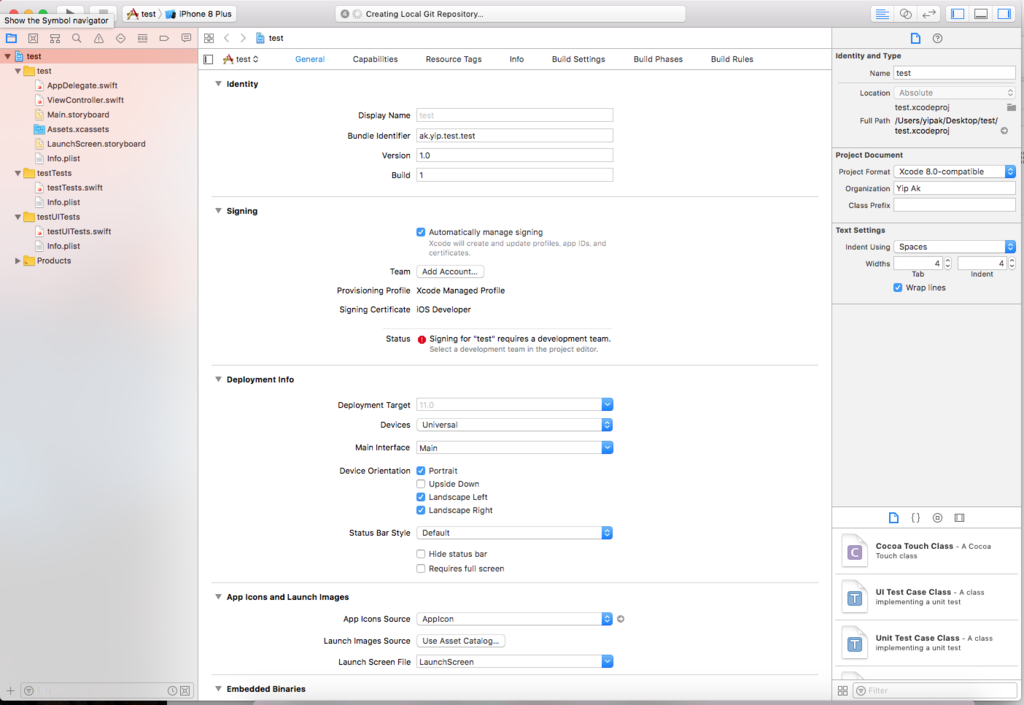Show the File inspector
Viewport: 1024px width, 705px height.
click(x=916, y=39)
